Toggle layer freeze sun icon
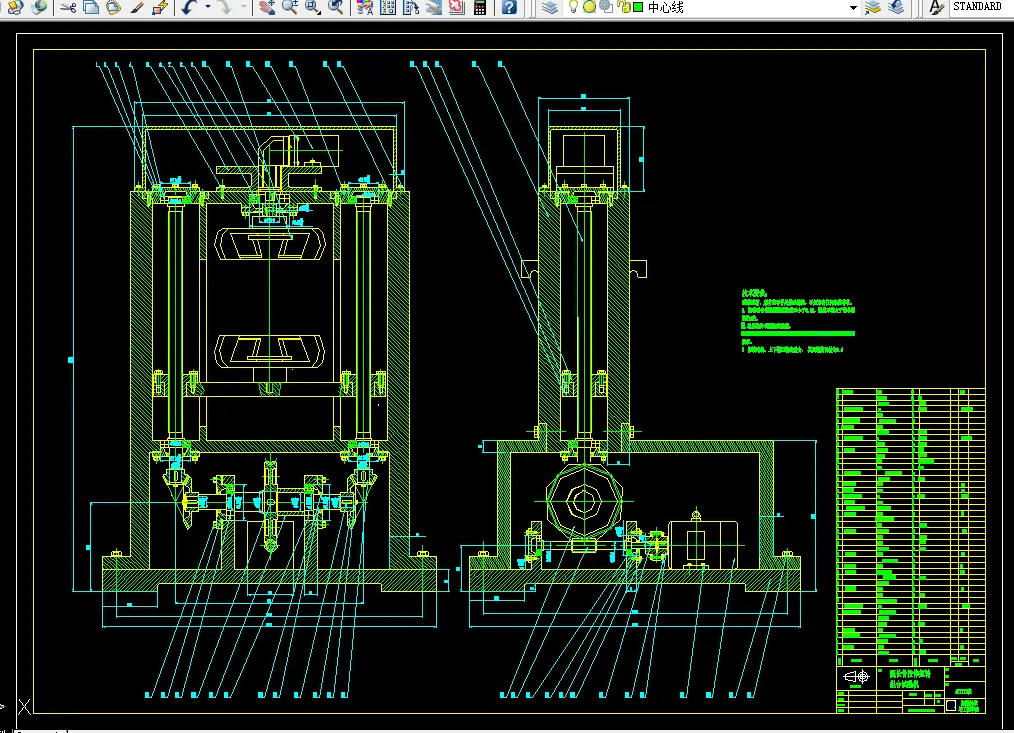The height and width of the screenshot is (733, 1014). [589, 7]
